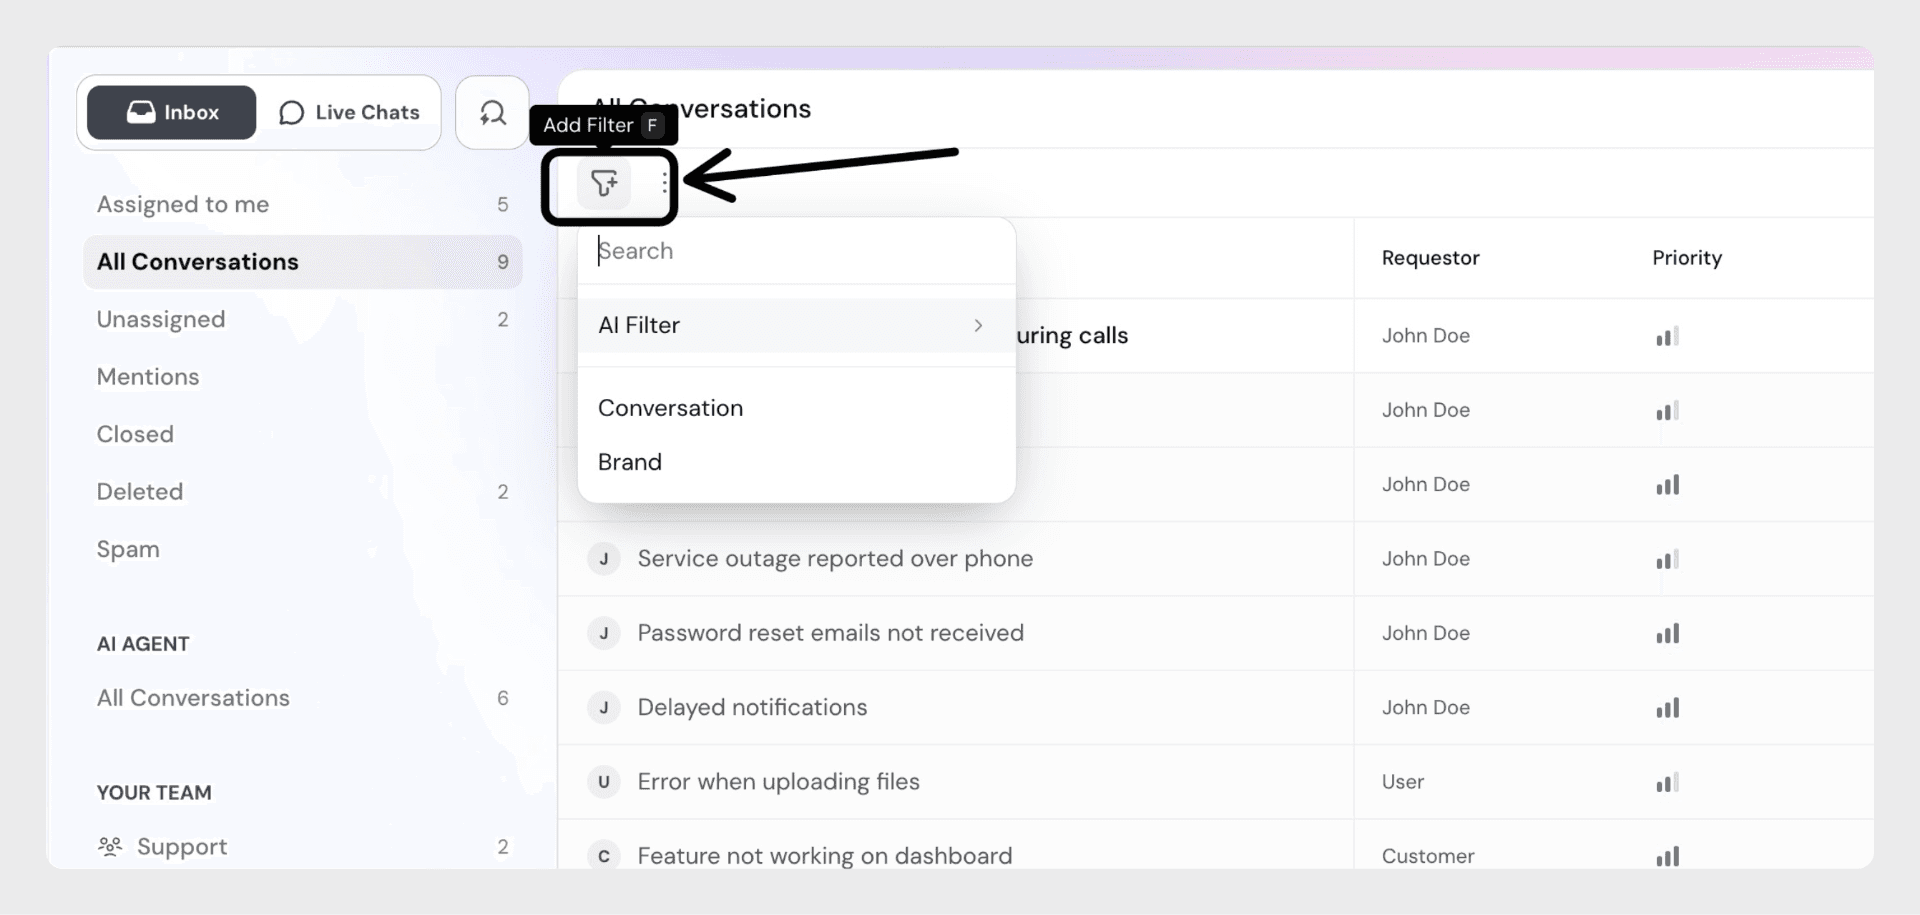Select Conversation in the filter menu
1920x915 pixels.
pos(670,408)
